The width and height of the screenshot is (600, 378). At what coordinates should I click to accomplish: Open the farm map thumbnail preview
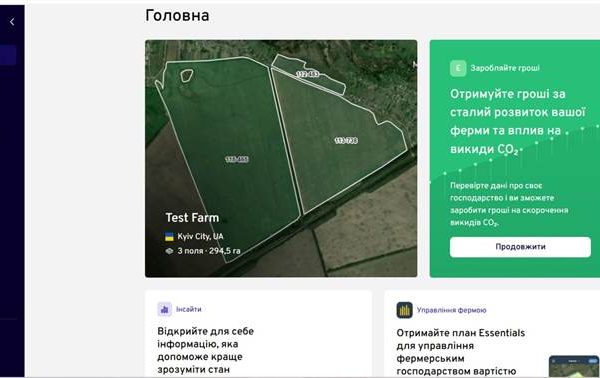(574, 367)
